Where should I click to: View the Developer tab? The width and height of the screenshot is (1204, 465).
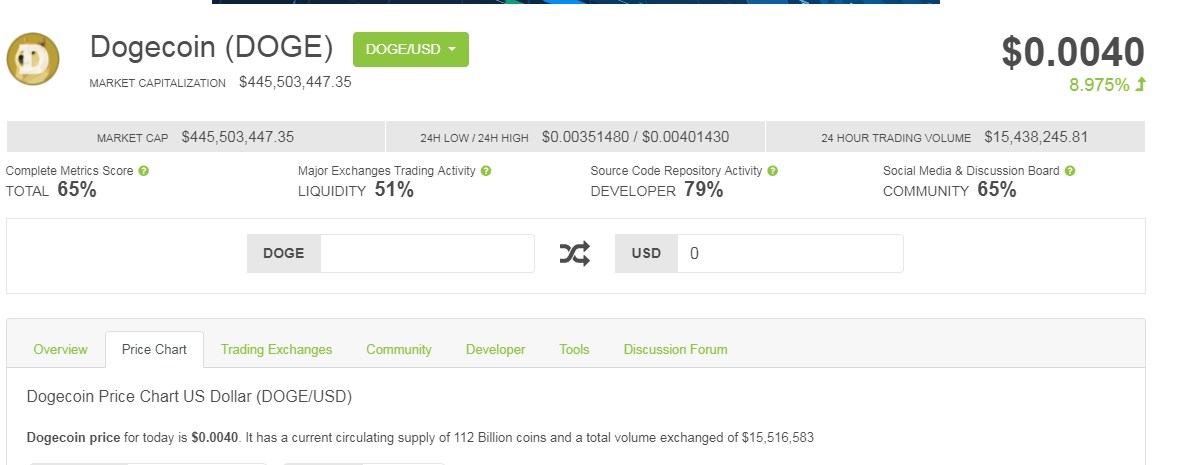495,349
